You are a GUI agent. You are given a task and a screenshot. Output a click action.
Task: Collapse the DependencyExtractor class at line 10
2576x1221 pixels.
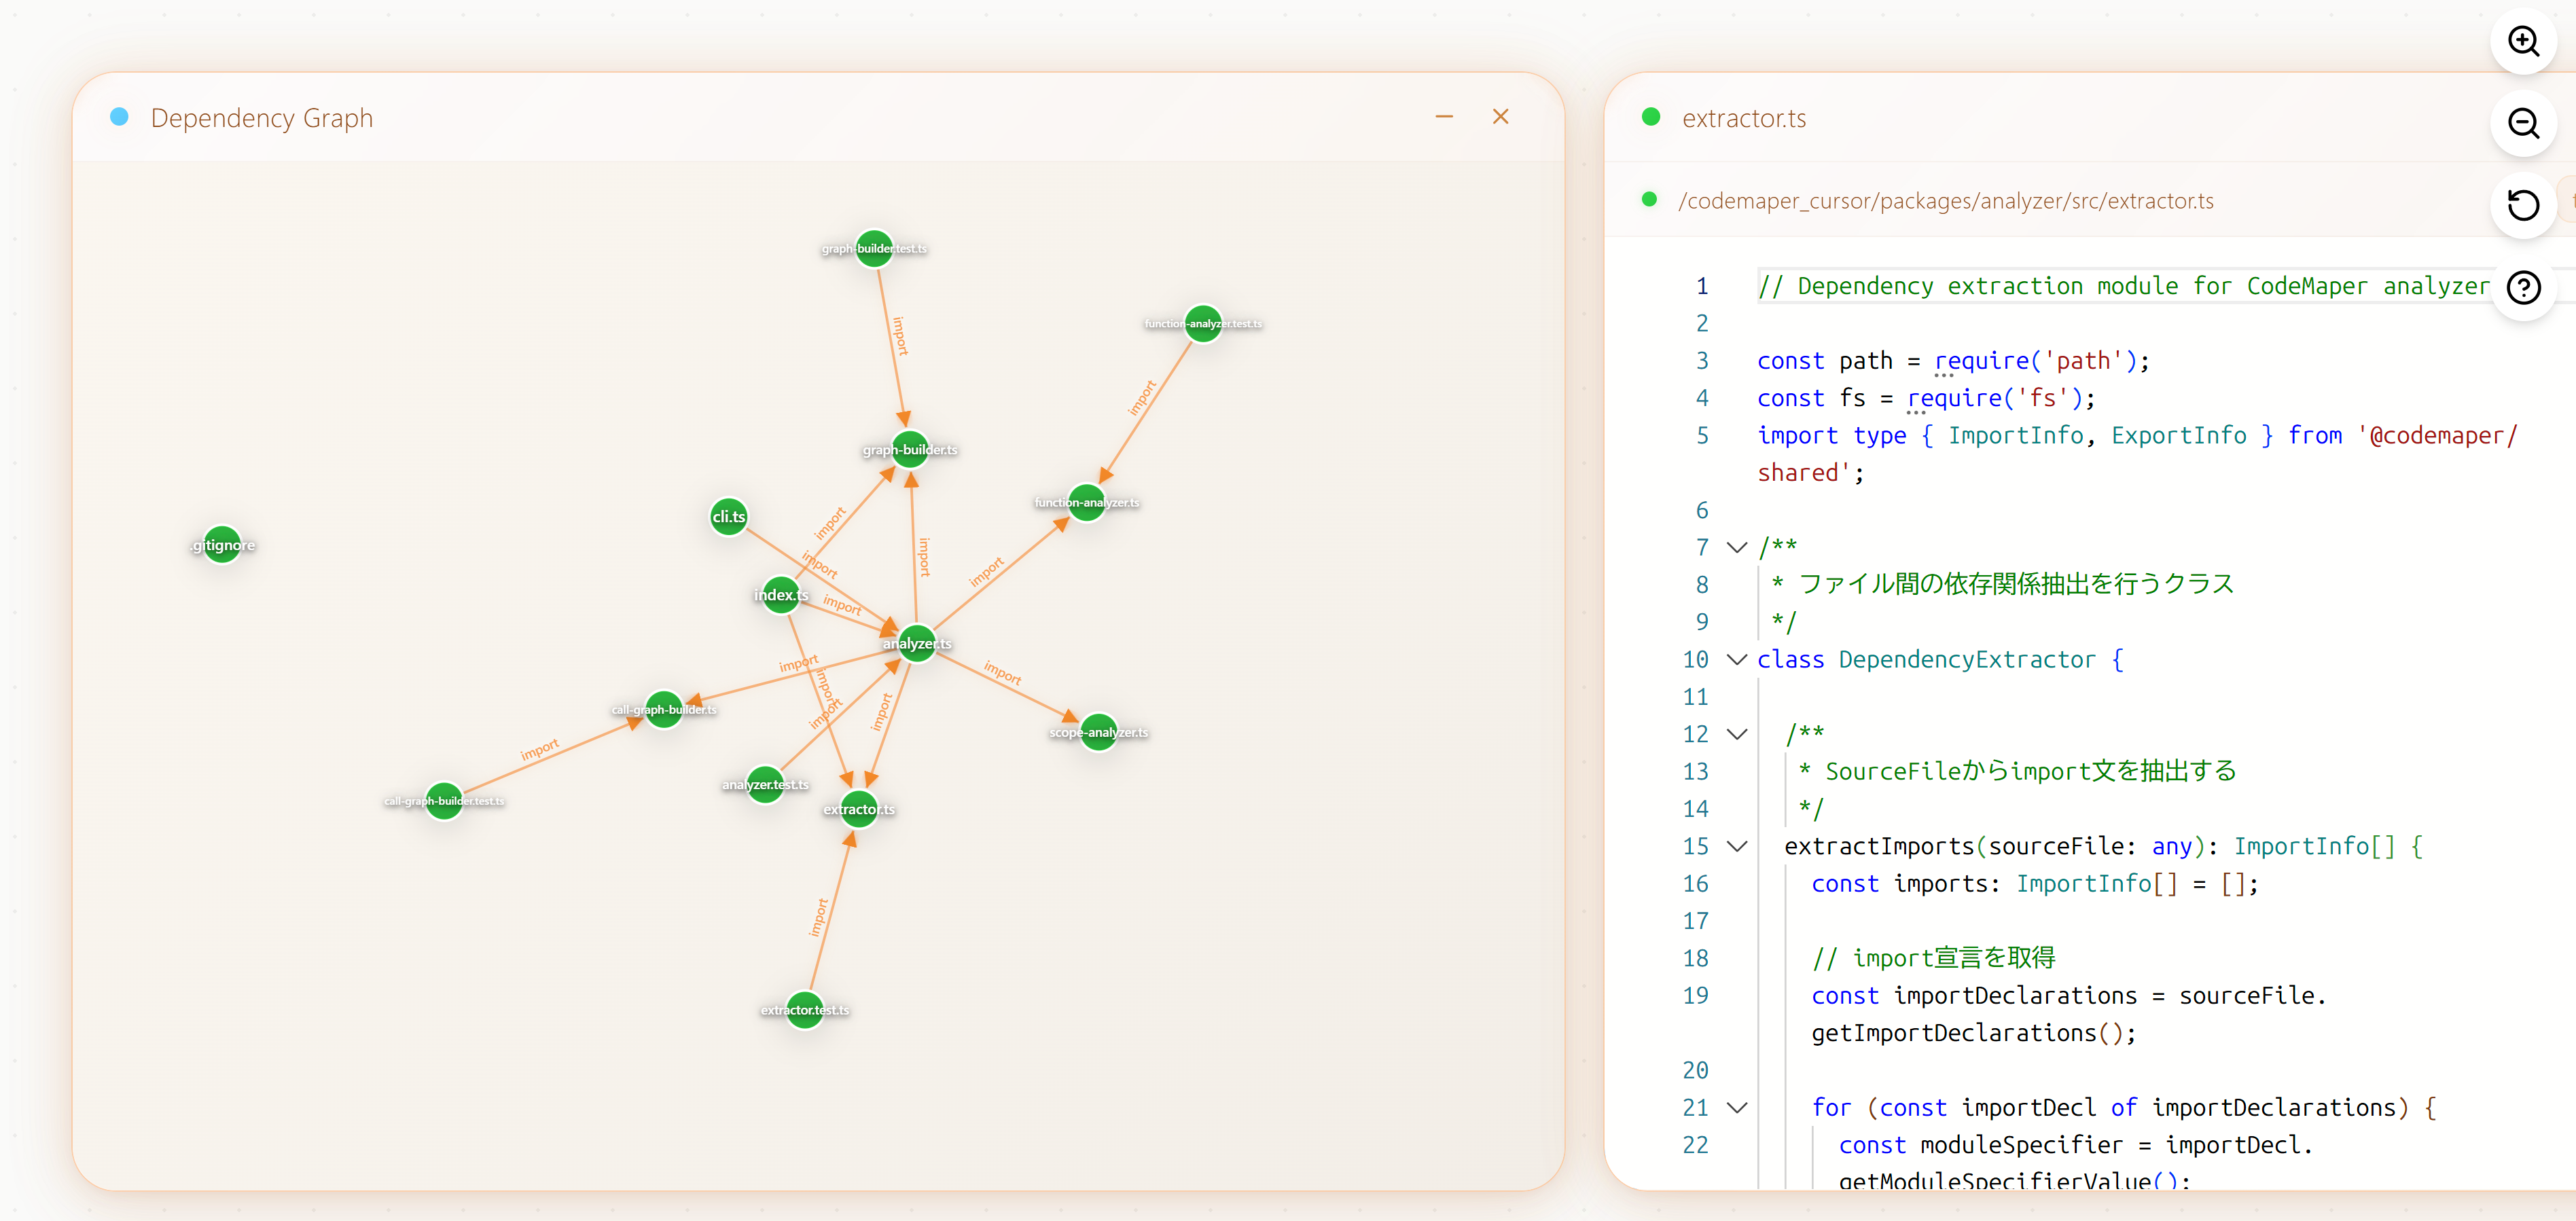coord(1737,660)
